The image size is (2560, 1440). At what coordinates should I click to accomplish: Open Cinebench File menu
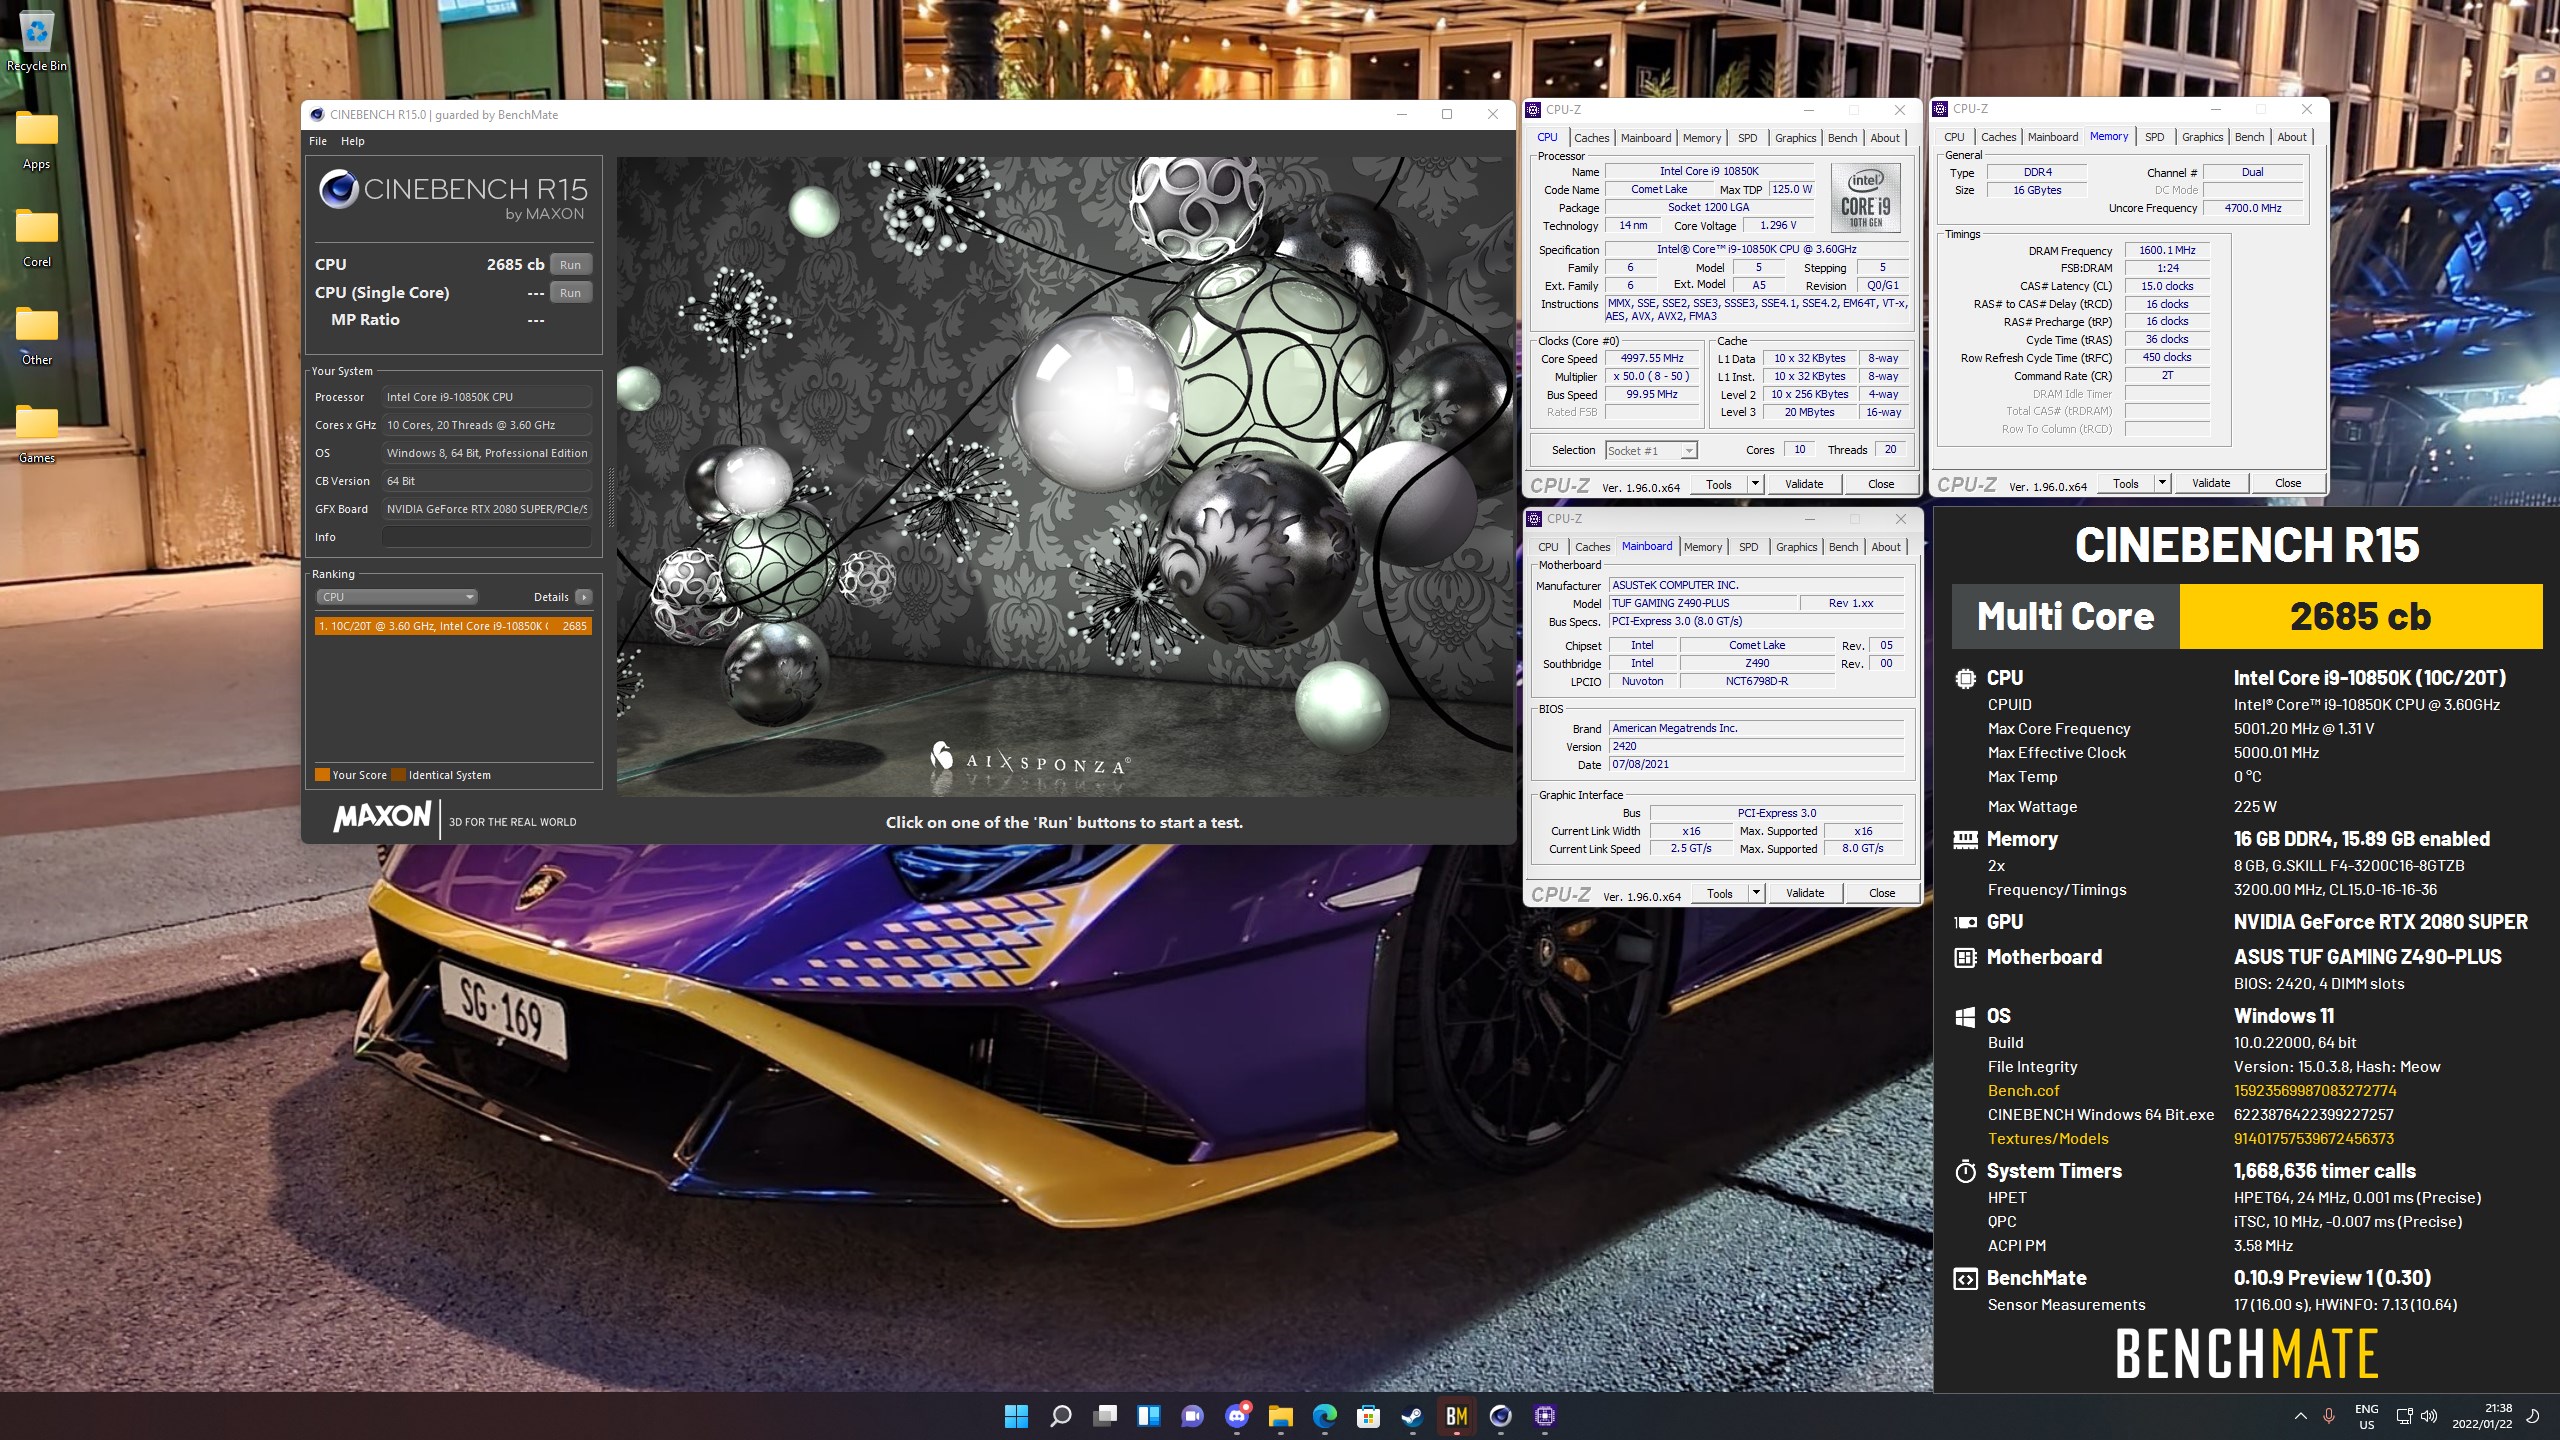coord(318,141)
